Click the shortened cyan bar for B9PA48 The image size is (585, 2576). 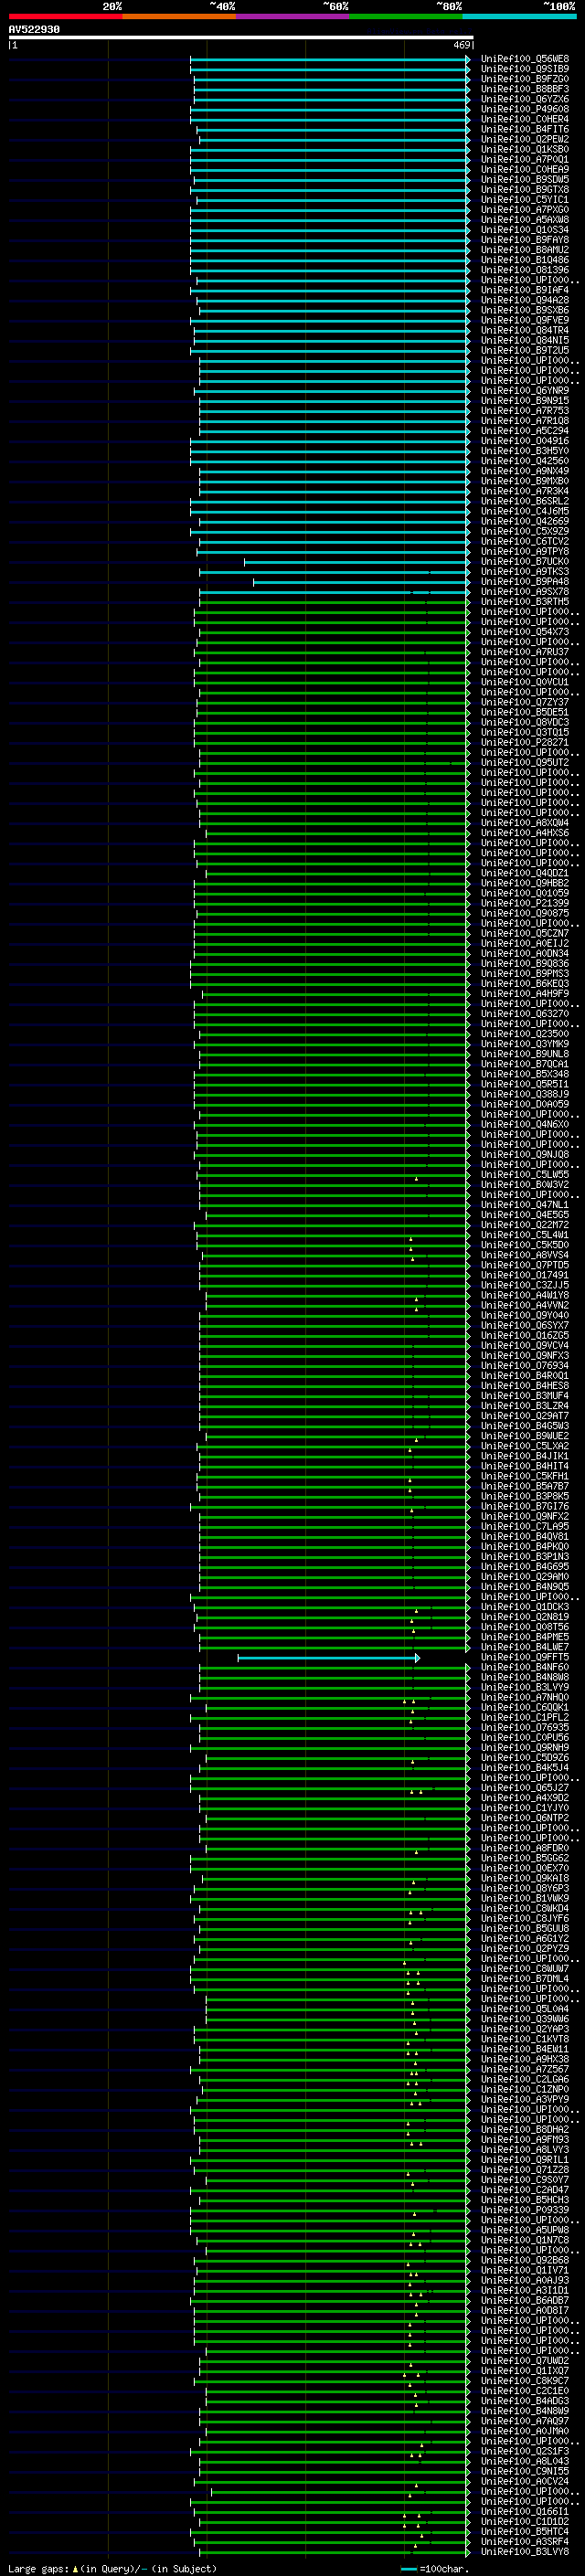361,582
